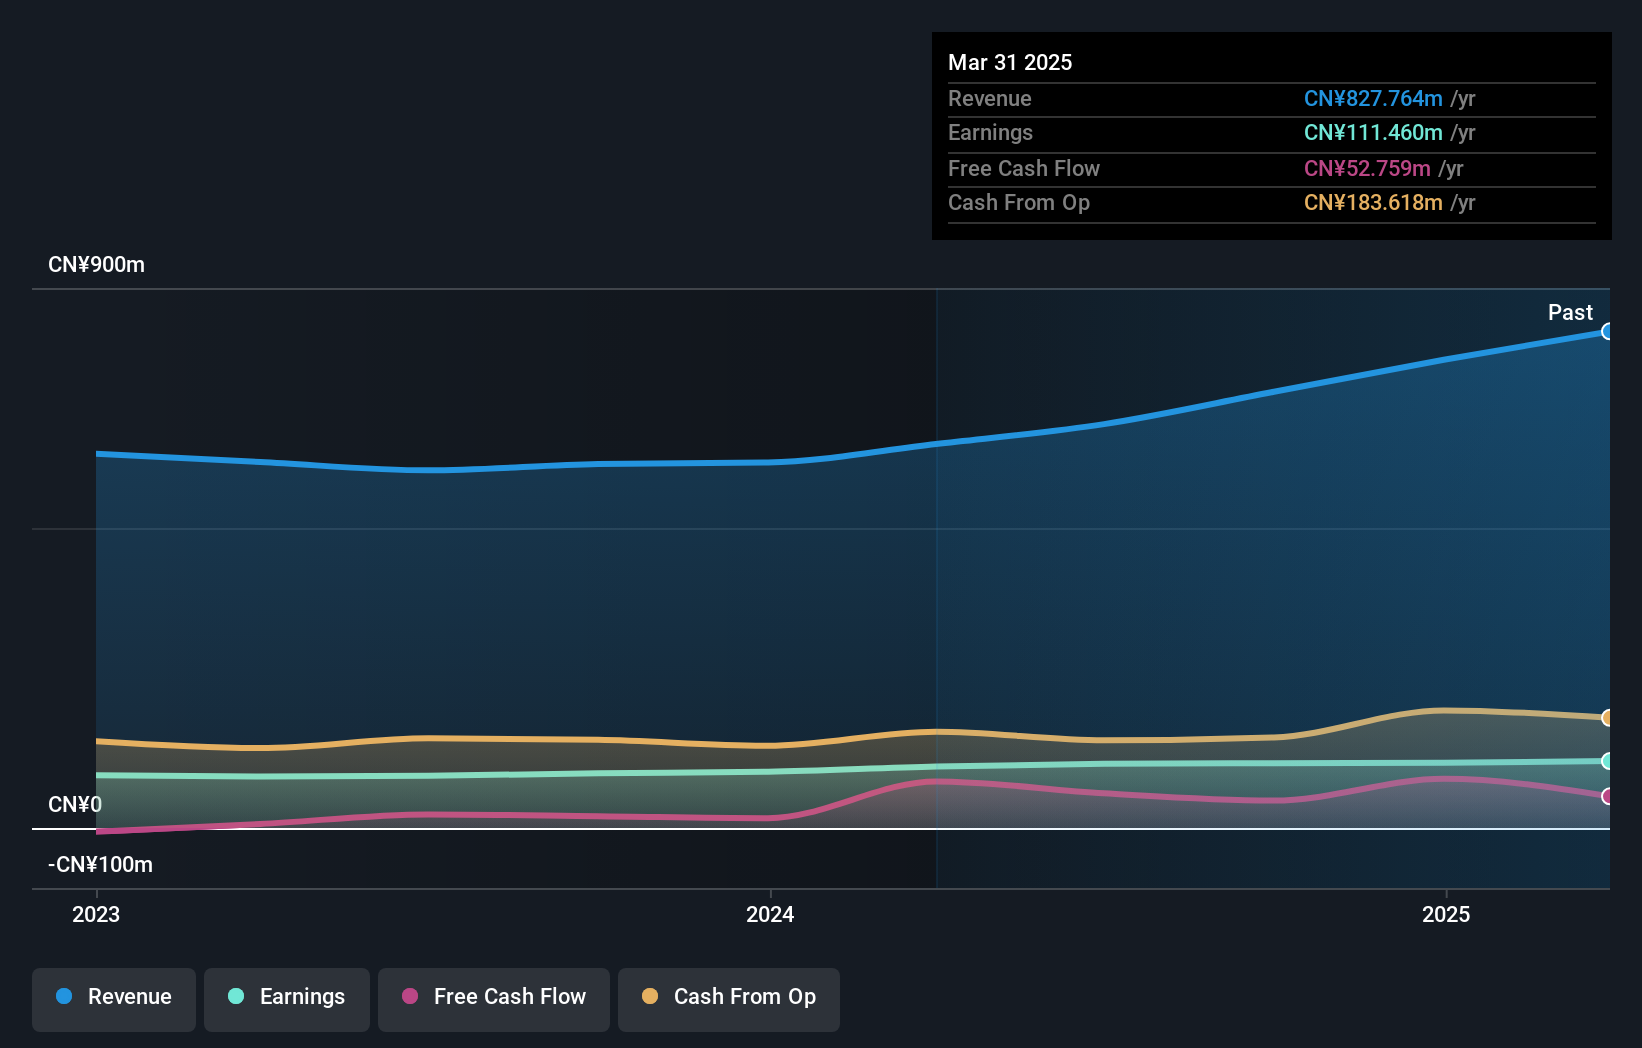Toggle the Free Cash Flow legend button
This screenshot has height=1048, width=1642.
[x=494, y=999]
